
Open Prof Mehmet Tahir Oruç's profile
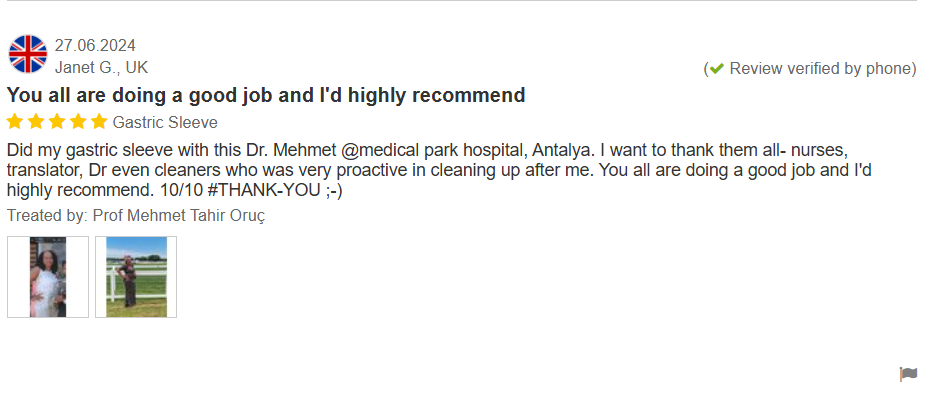point(179,216)
